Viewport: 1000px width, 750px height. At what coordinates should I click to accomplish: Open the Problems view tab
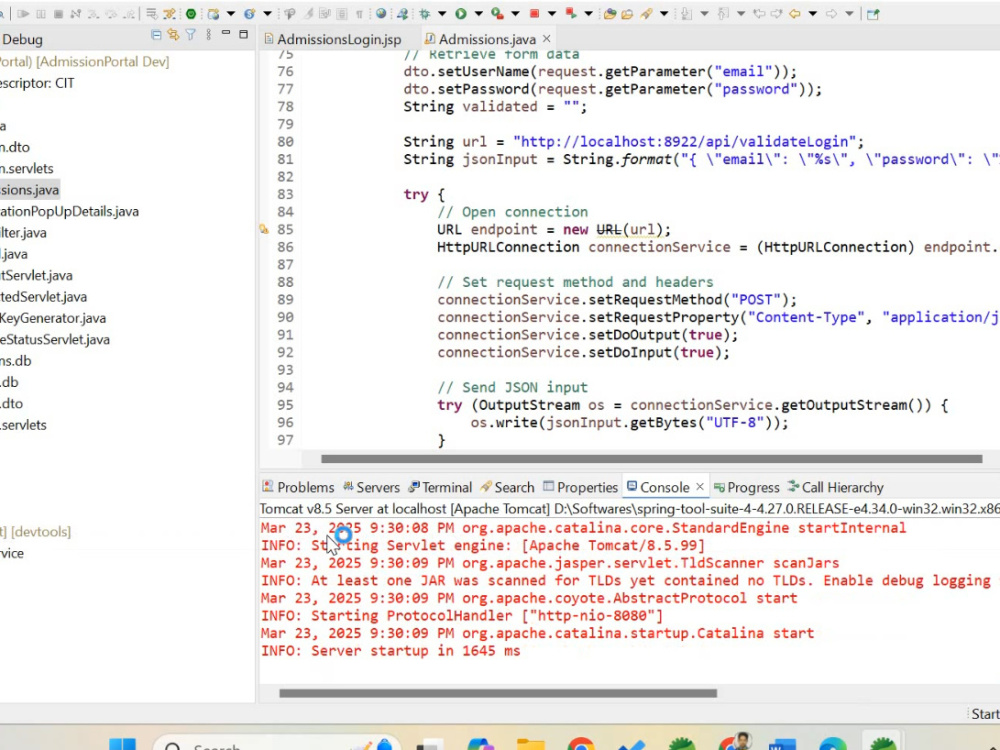[x=298, y=487]
